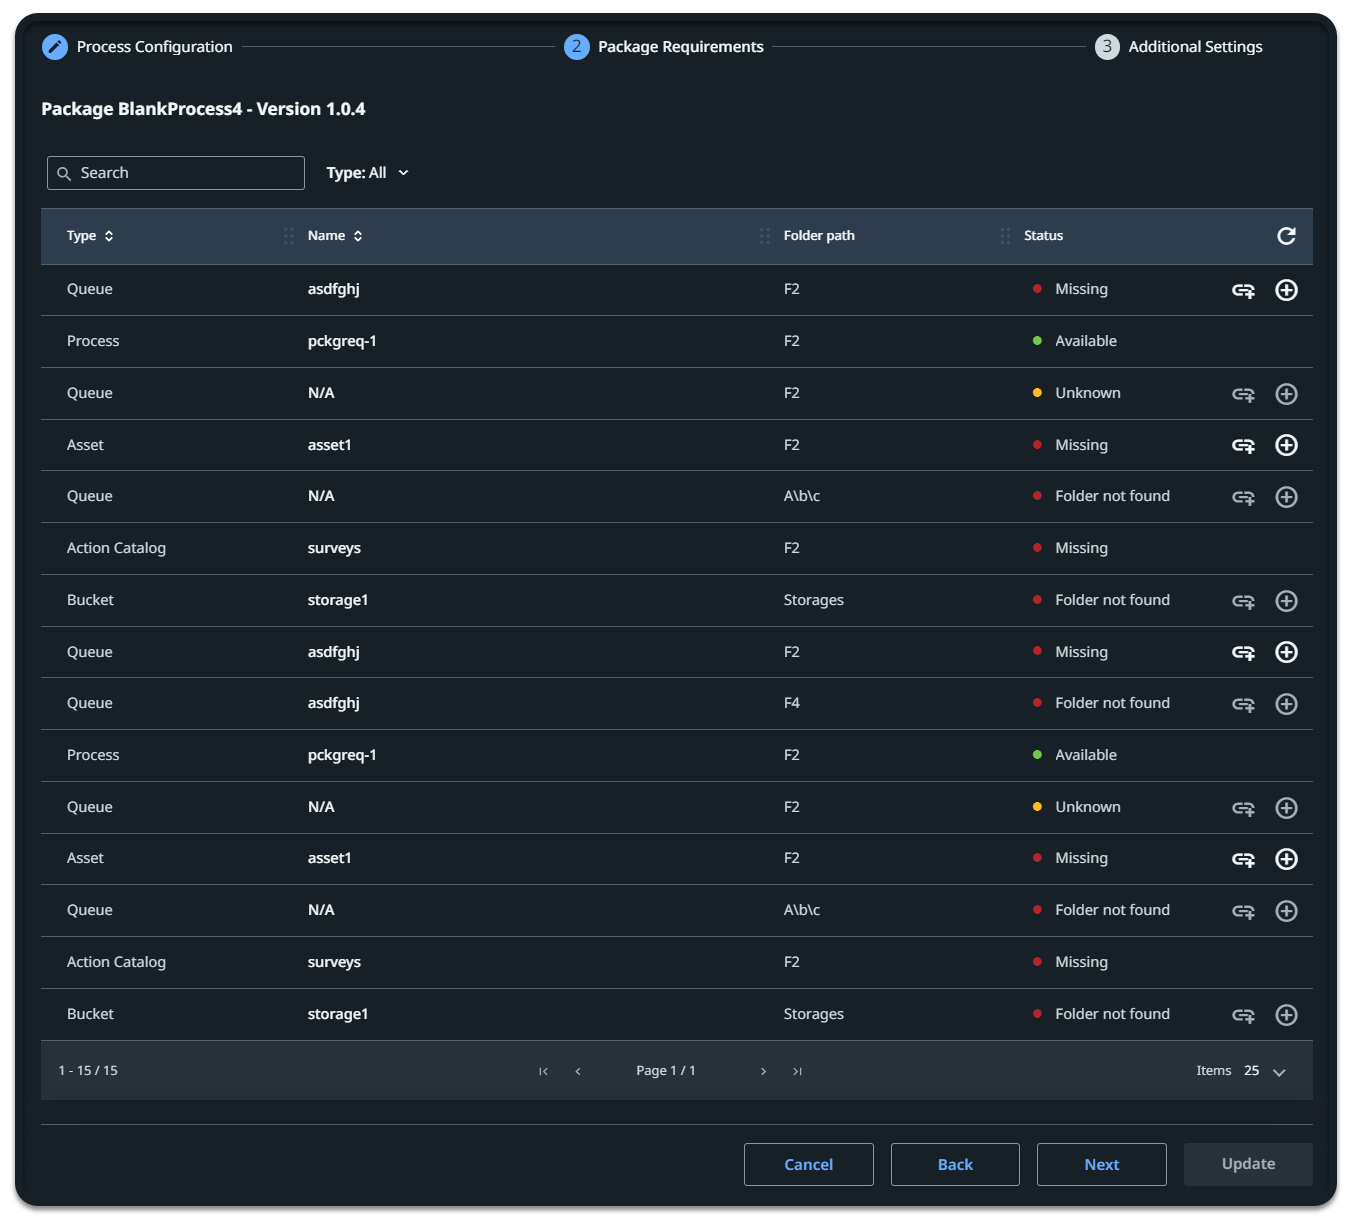Click the Cancel button
Image resolution: width=1364 pixels, height=1227 pixels.
click(x=808, y=1164)
